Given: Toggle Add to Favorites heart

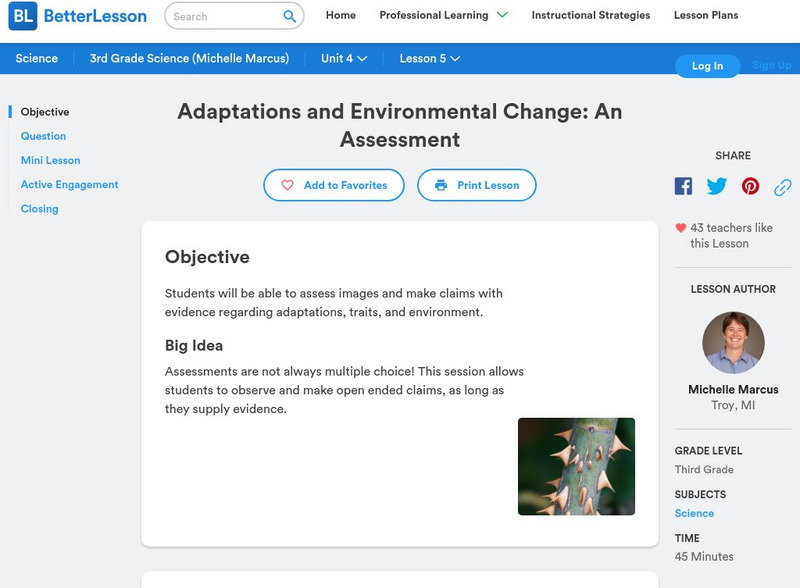Looking at the screenshot, I should 287,185.
